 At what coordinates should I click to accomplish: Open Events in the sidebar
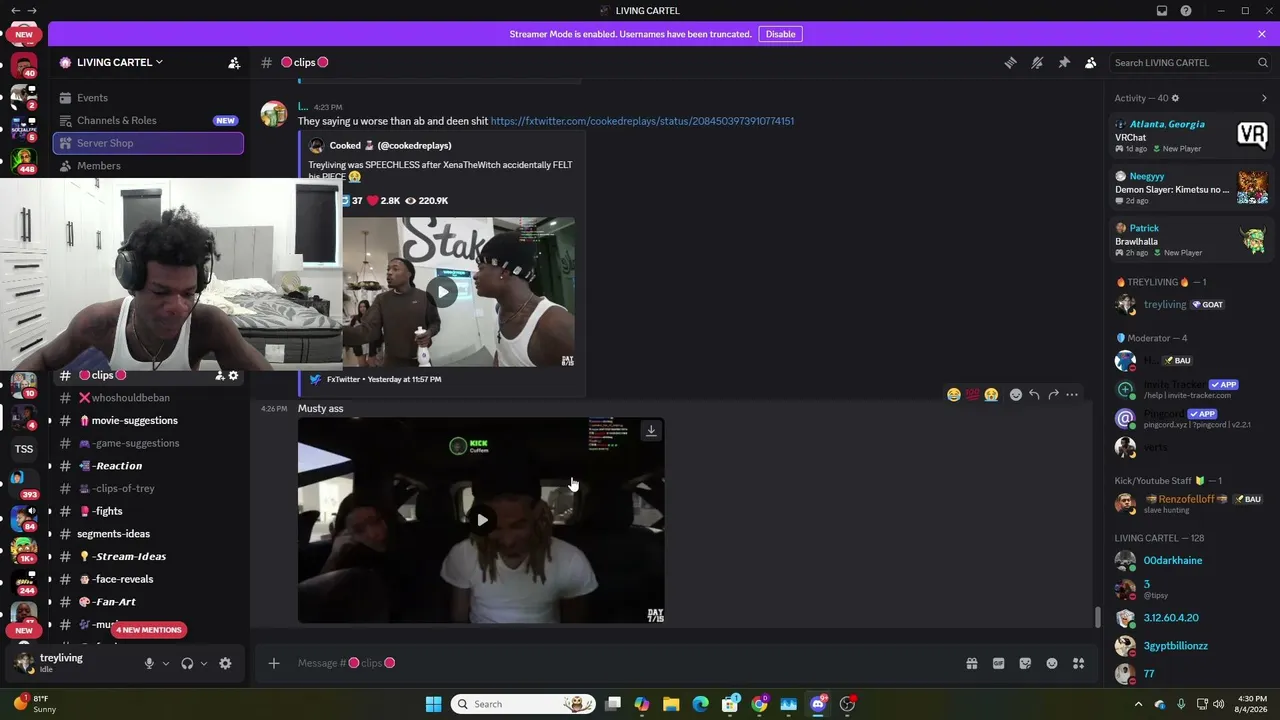click(x=148, y=98)
